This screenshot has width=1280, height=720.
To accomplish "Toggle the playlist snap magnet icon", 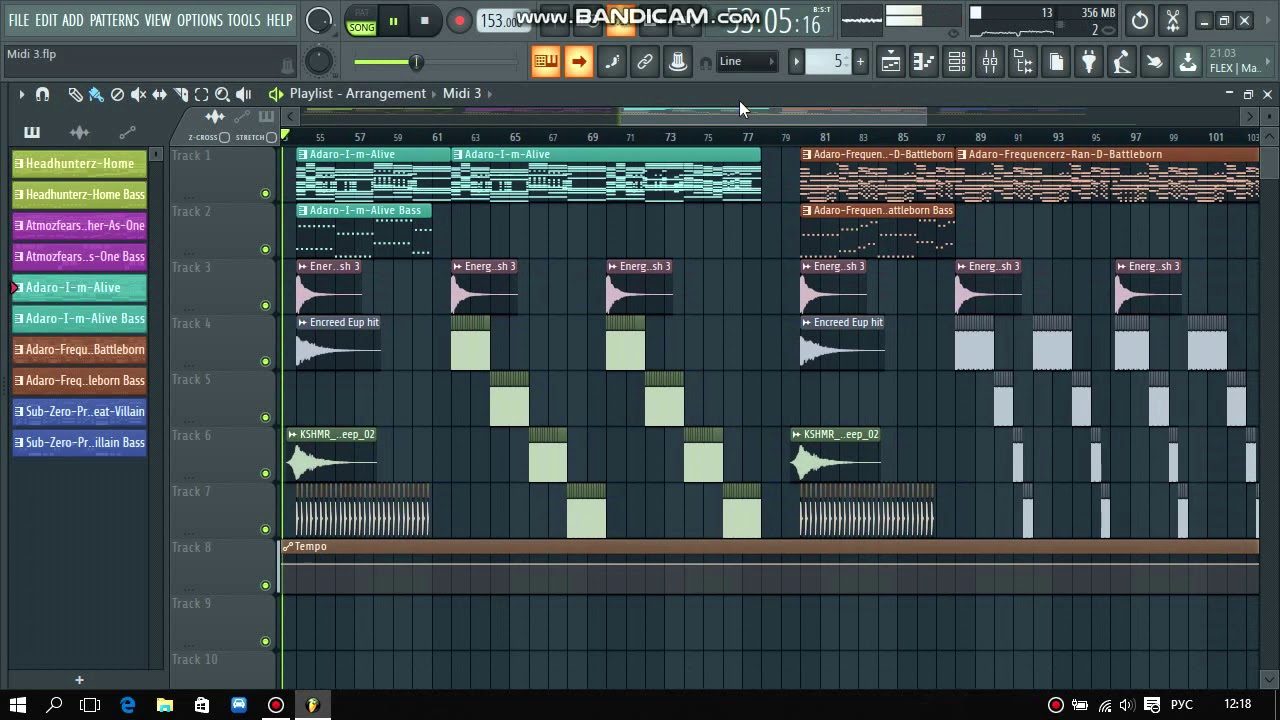I will [x=42, y=94].
